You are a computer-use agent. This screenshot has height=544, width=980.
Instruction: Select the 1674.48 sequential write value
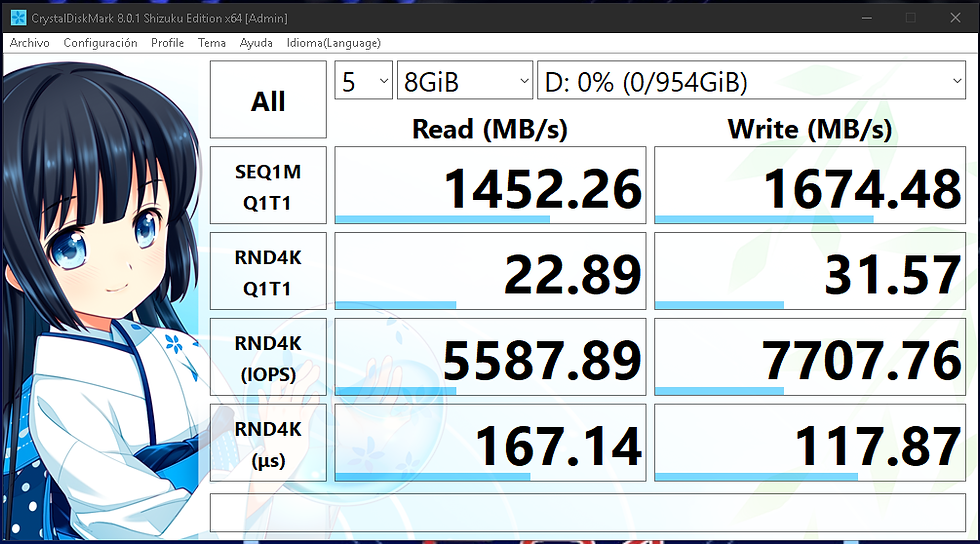pyautogui.click(x=810, y=185)
